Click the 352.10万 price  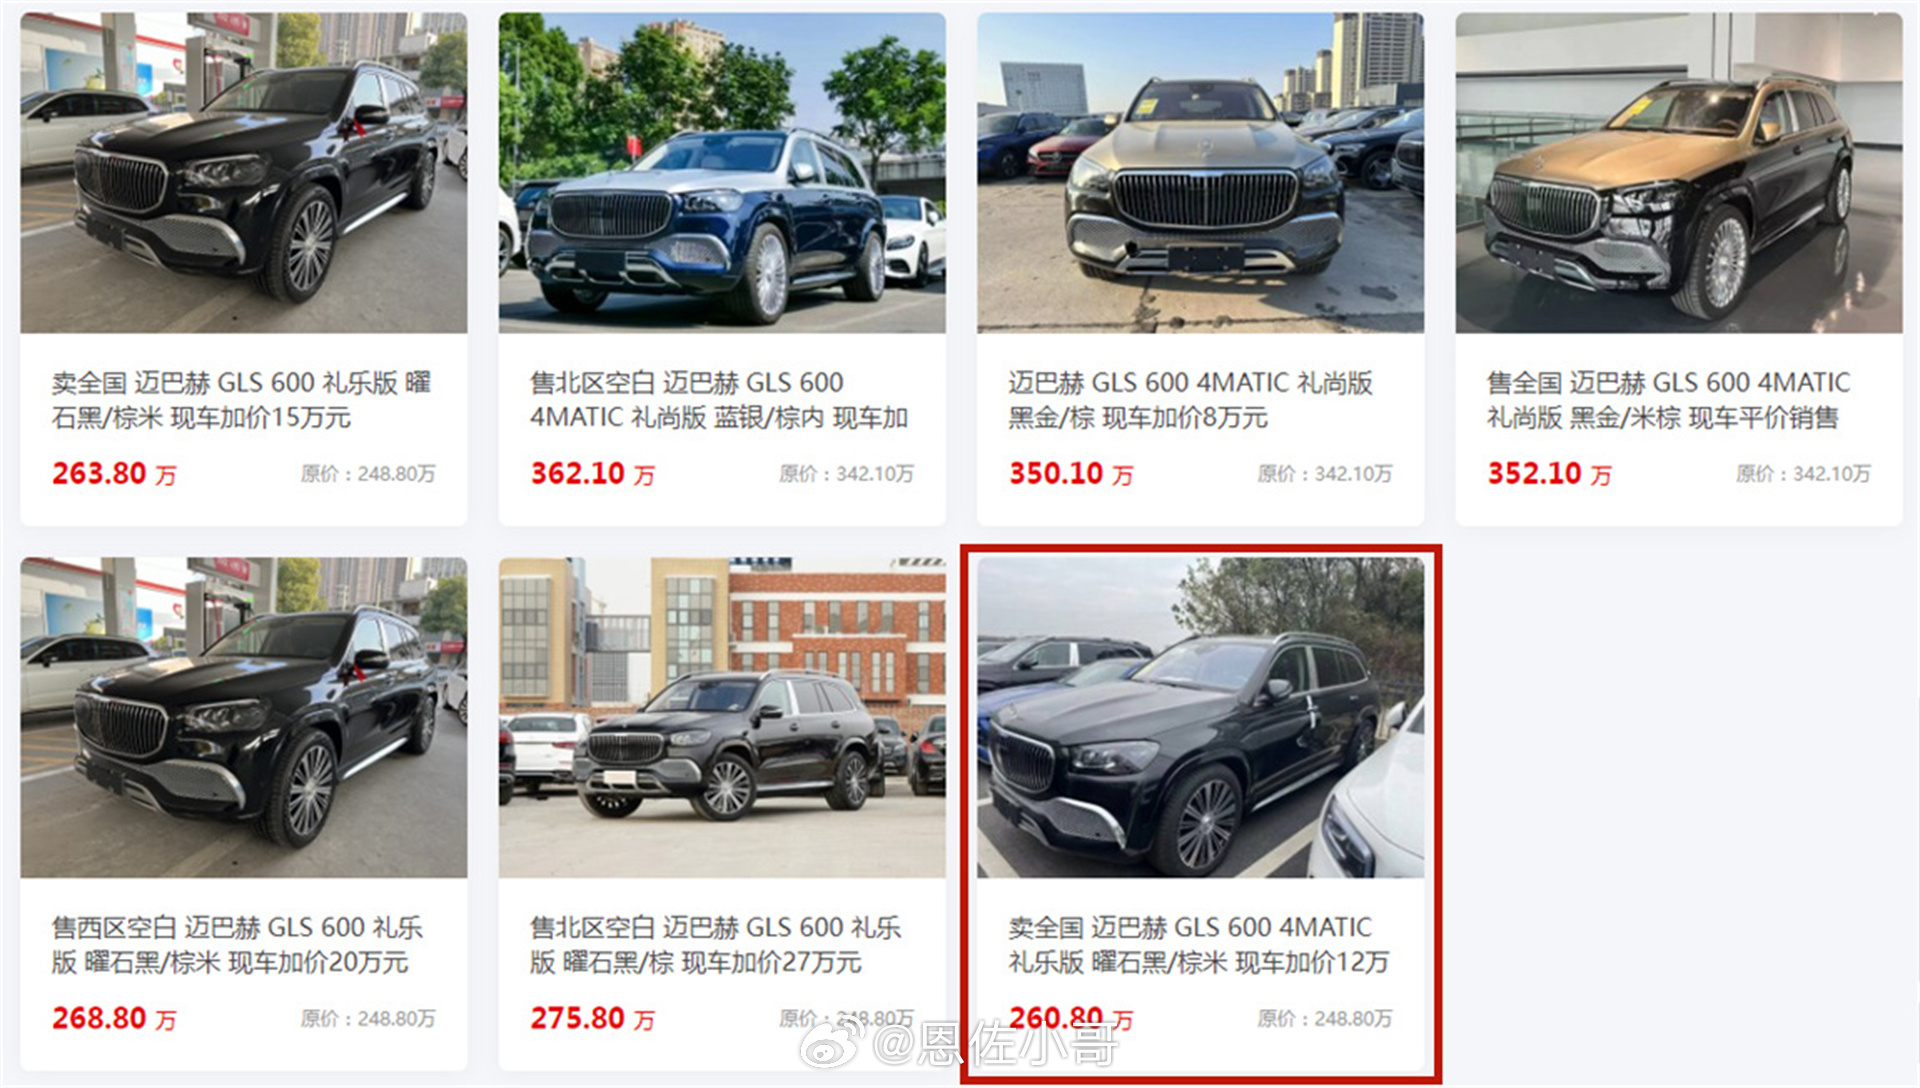1549,473
